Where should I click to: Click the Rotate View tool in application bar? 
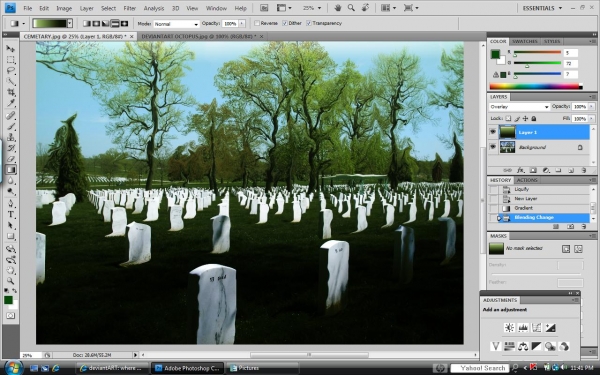pos(365,8)
